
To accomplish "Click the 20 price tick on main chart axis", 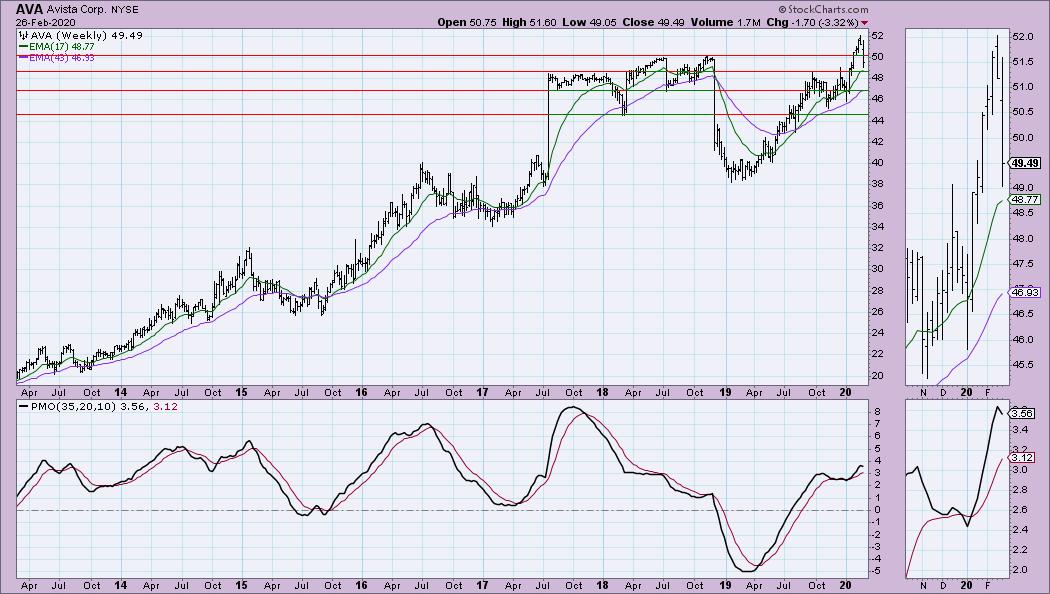I will pos(877,376).
